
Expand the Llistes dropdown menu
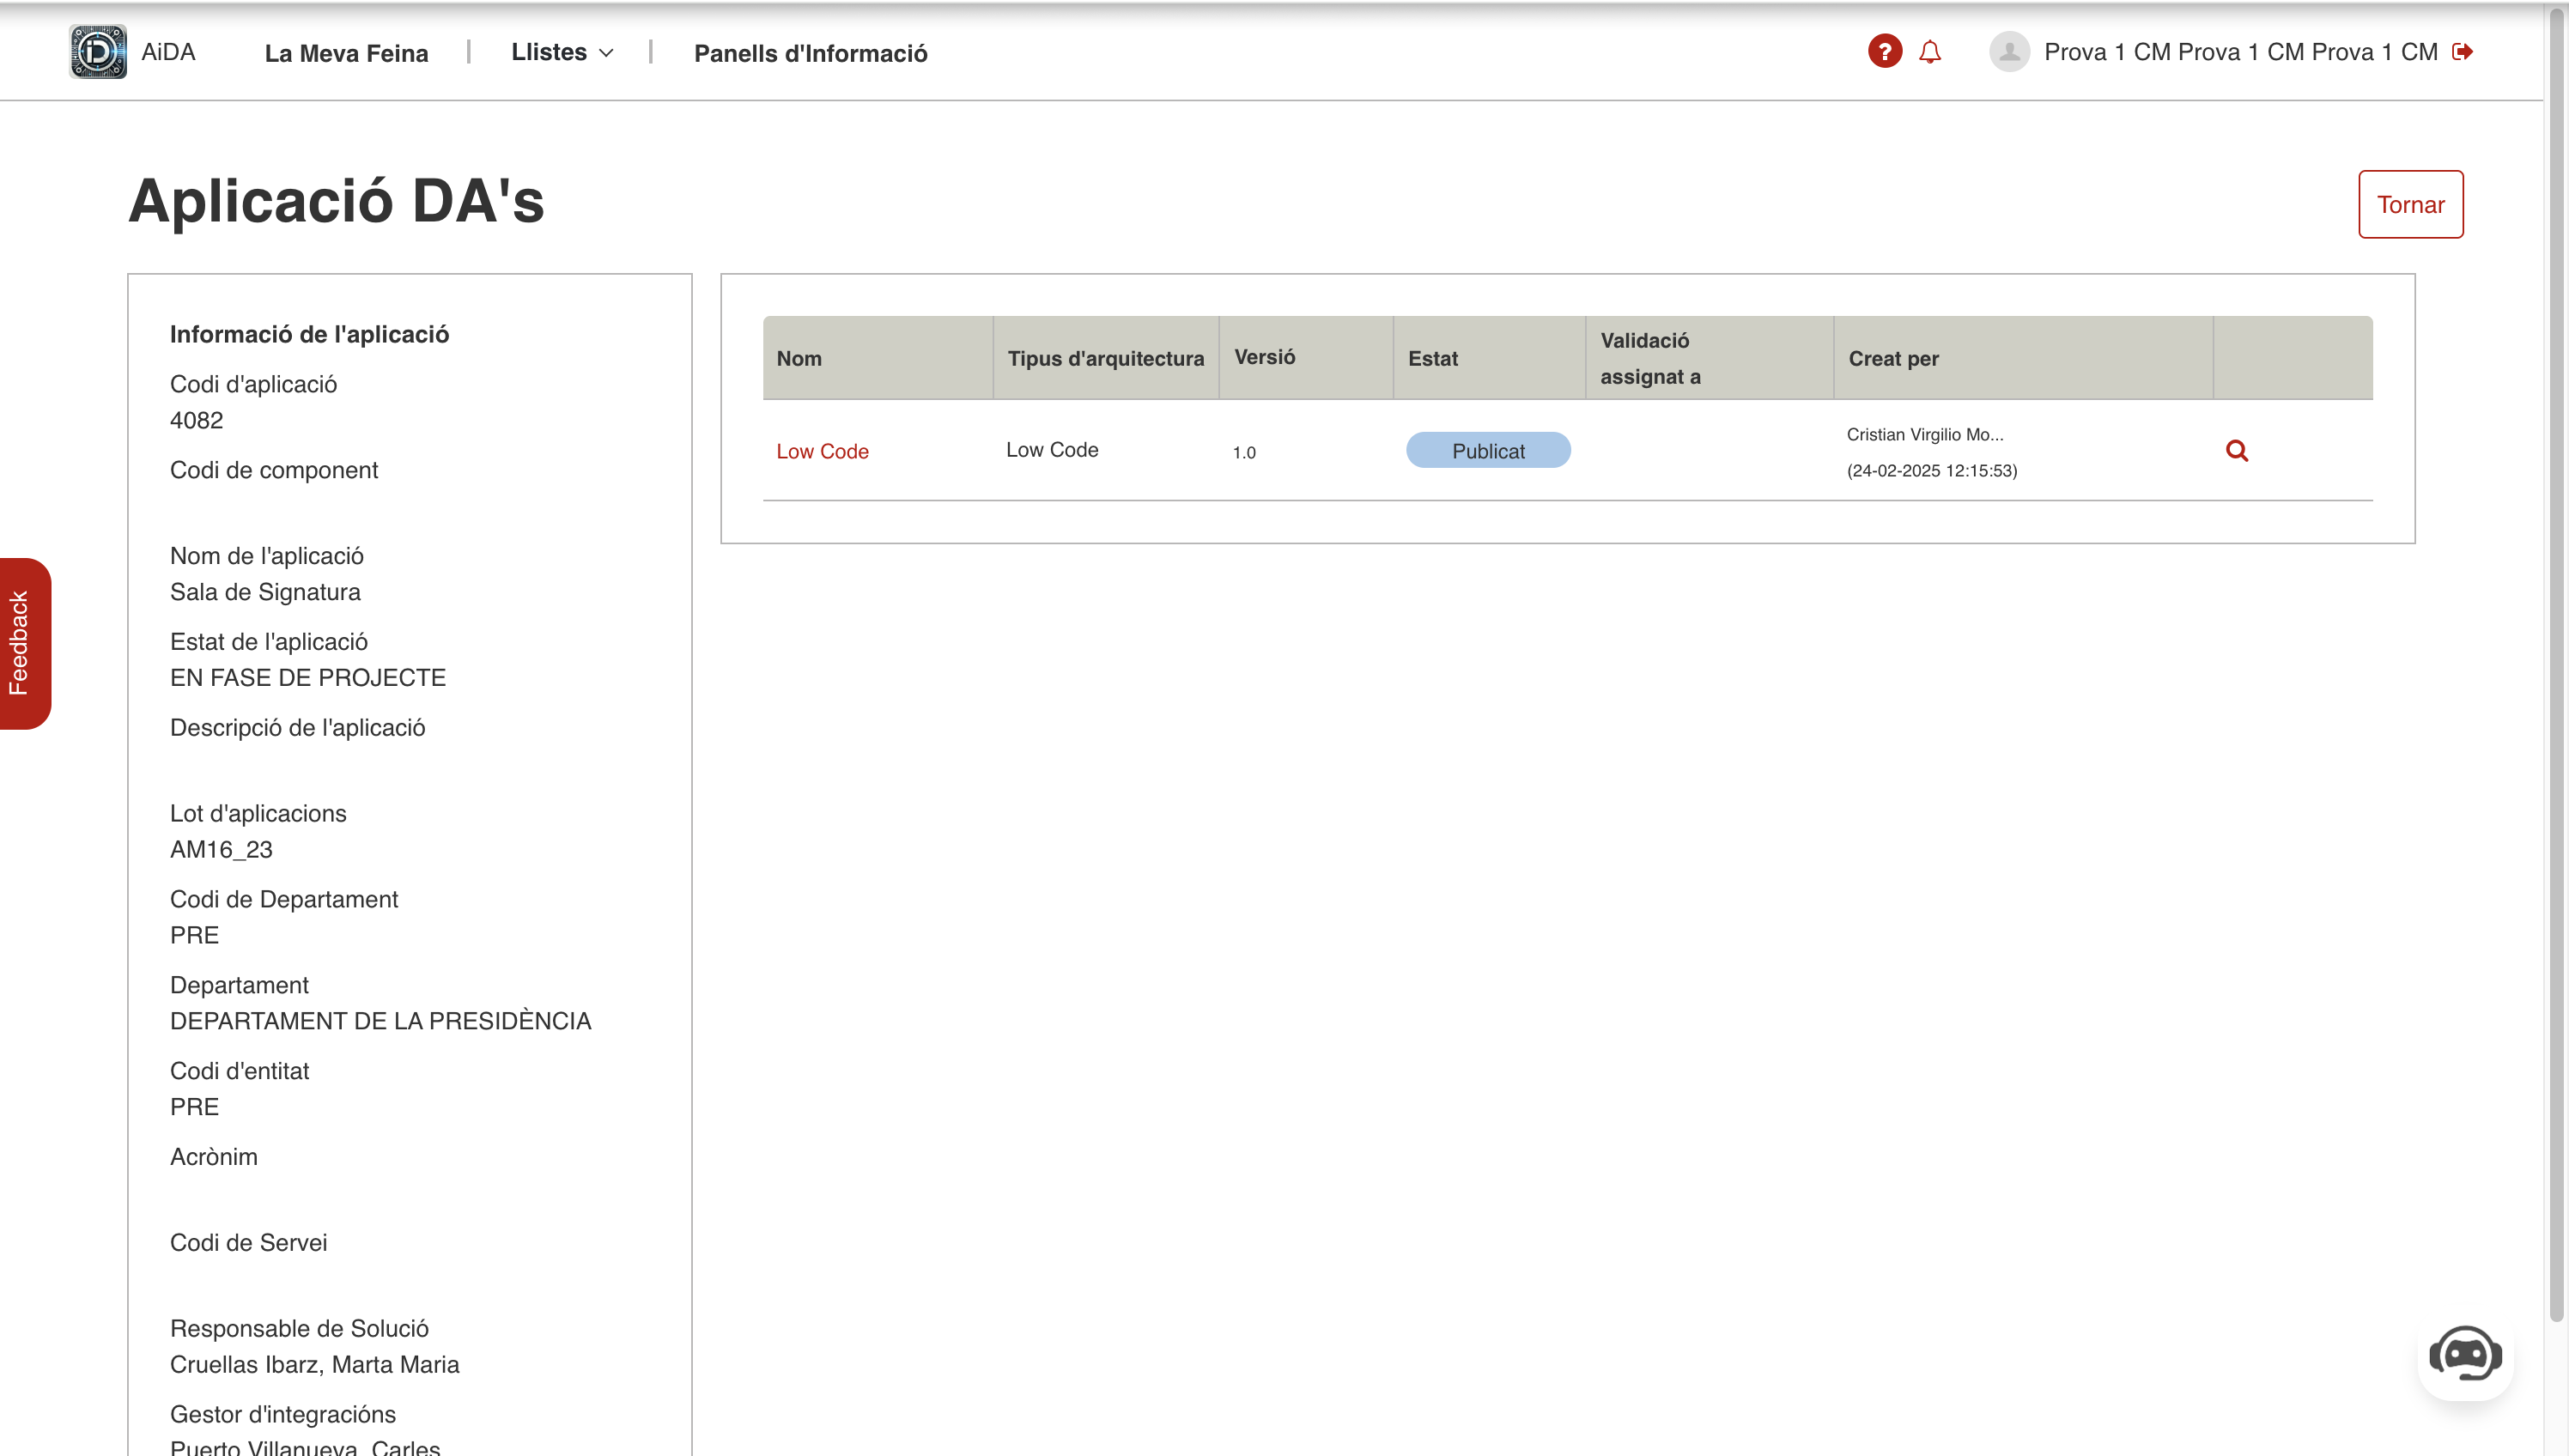(549, 52)
